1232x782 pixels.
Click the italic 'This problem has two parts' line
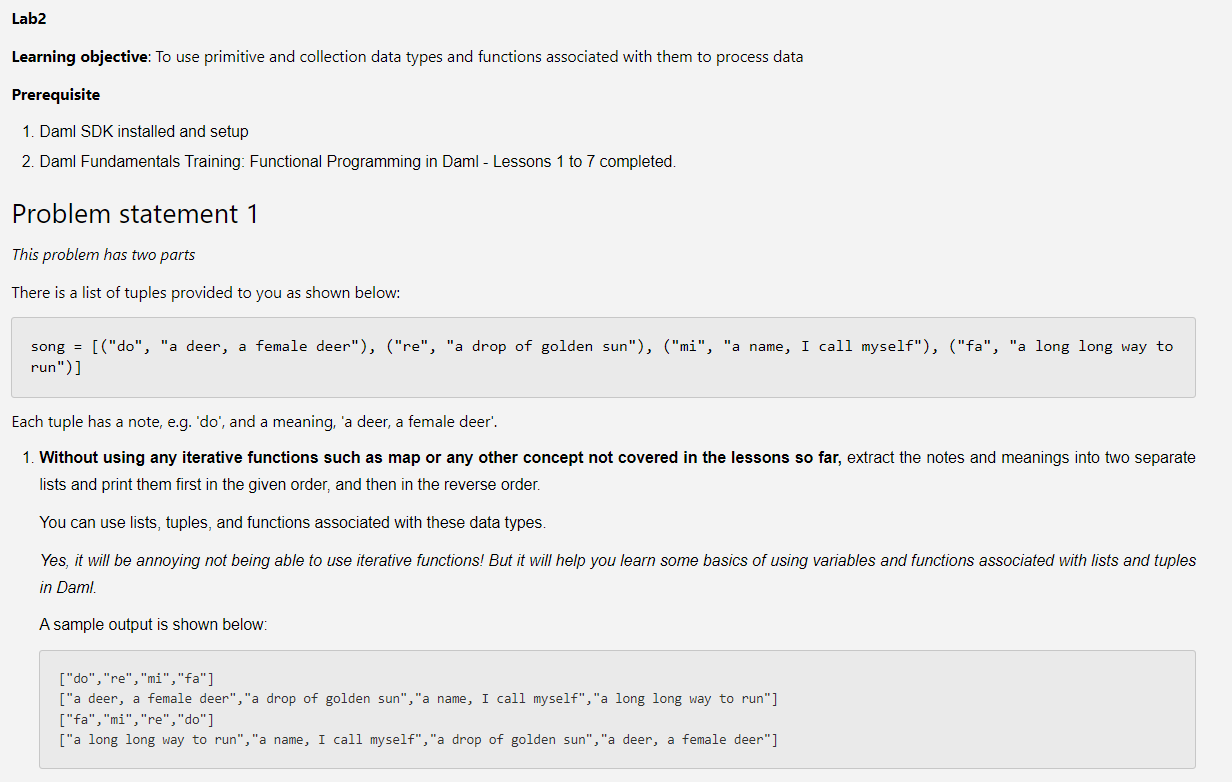click(103, 255)
